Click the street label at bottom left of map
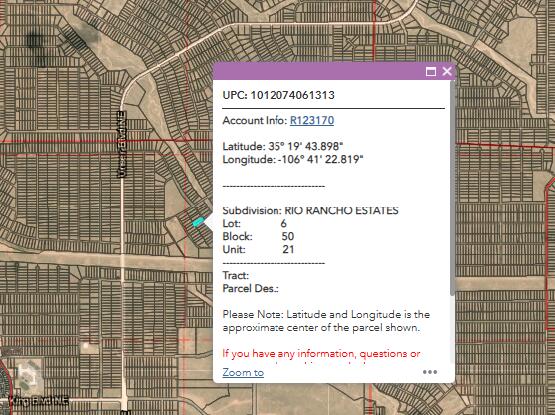This screenshot has width=555, height=415. click(x=39, y=401)
